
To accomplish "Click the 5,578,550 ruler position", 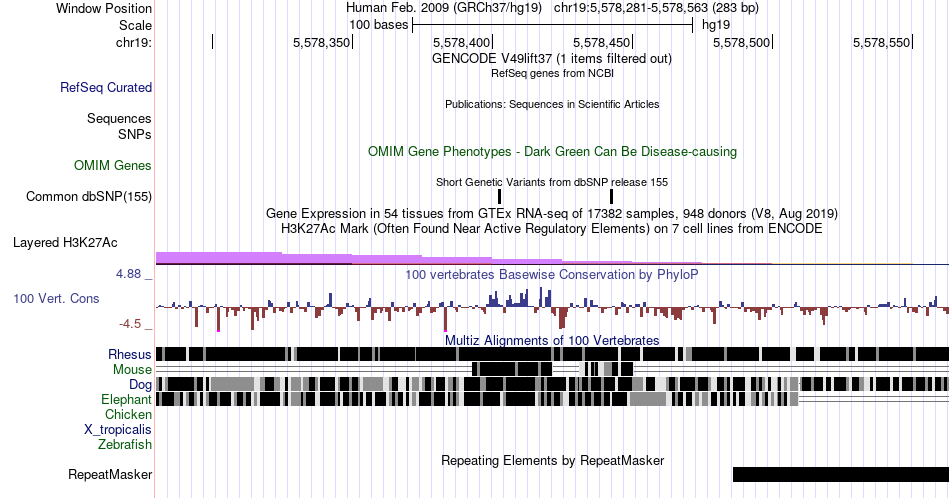I will 881,42.
